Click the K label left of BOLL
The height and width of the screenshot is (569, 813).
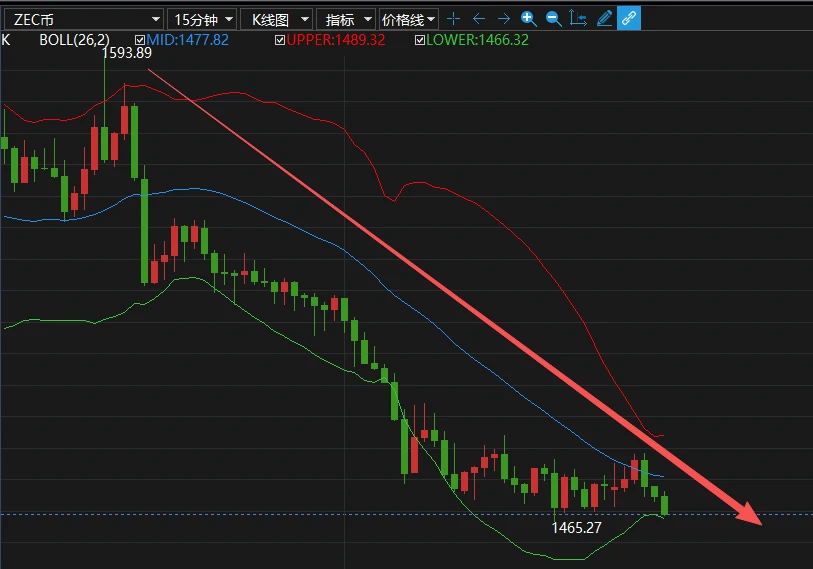6,40
